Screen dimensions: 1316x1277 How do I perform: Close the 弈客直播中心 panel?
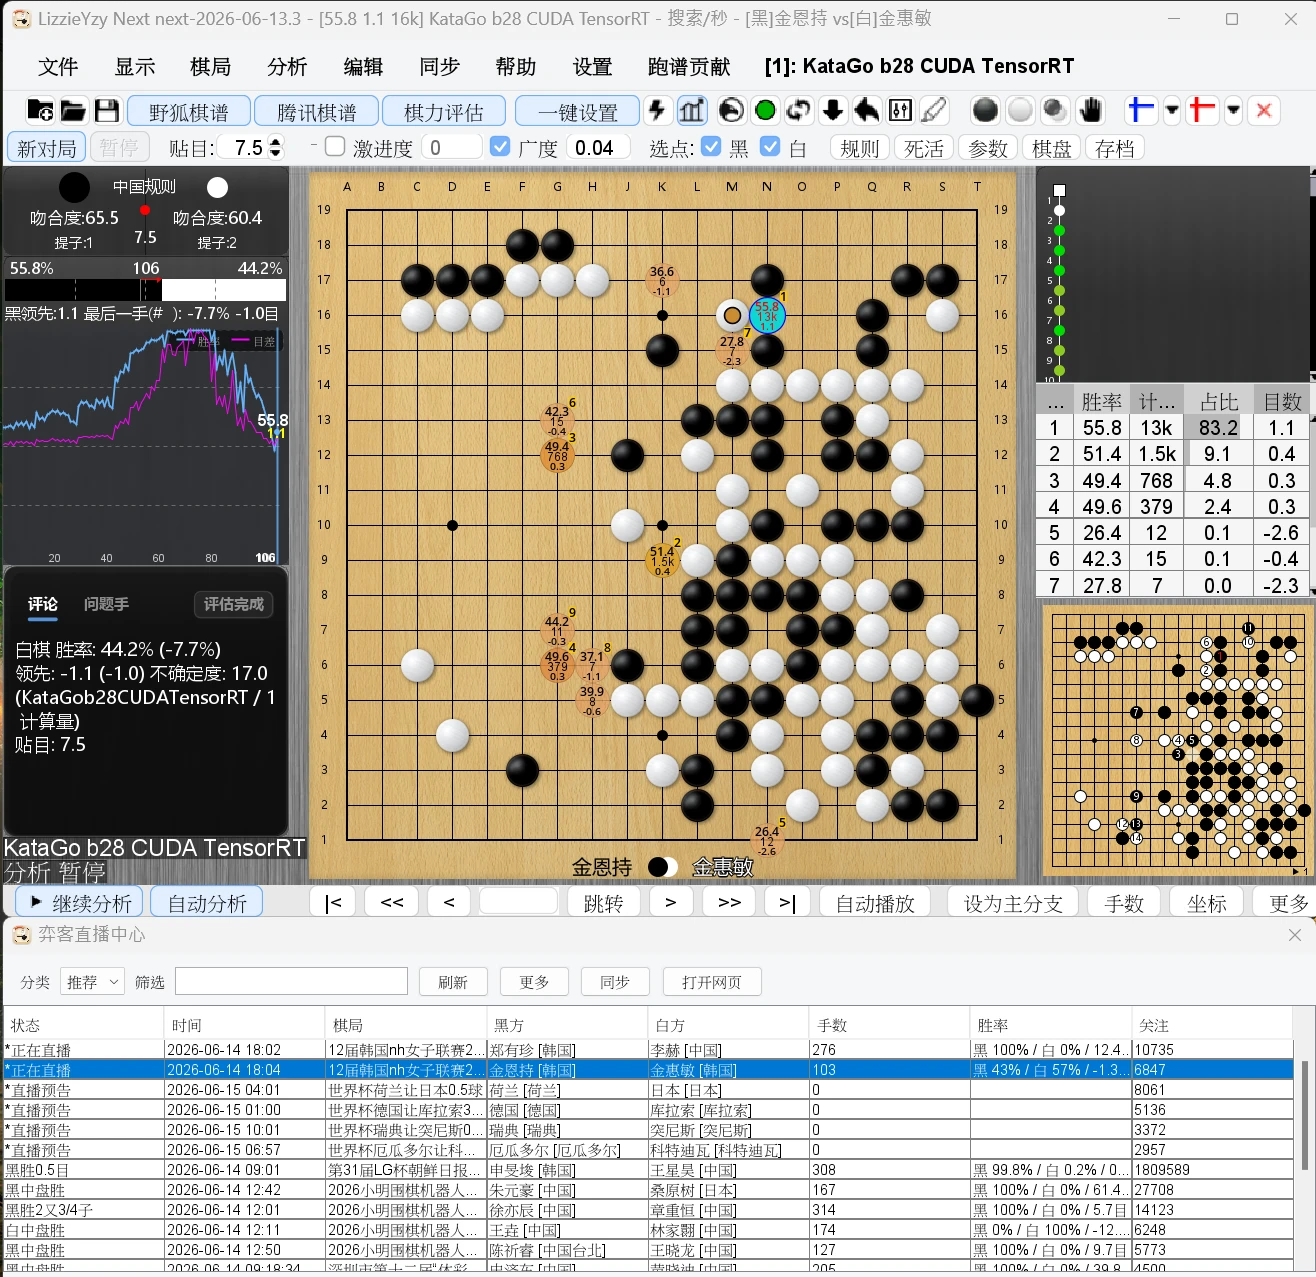pyautogui.click(x=1295, y=934)
